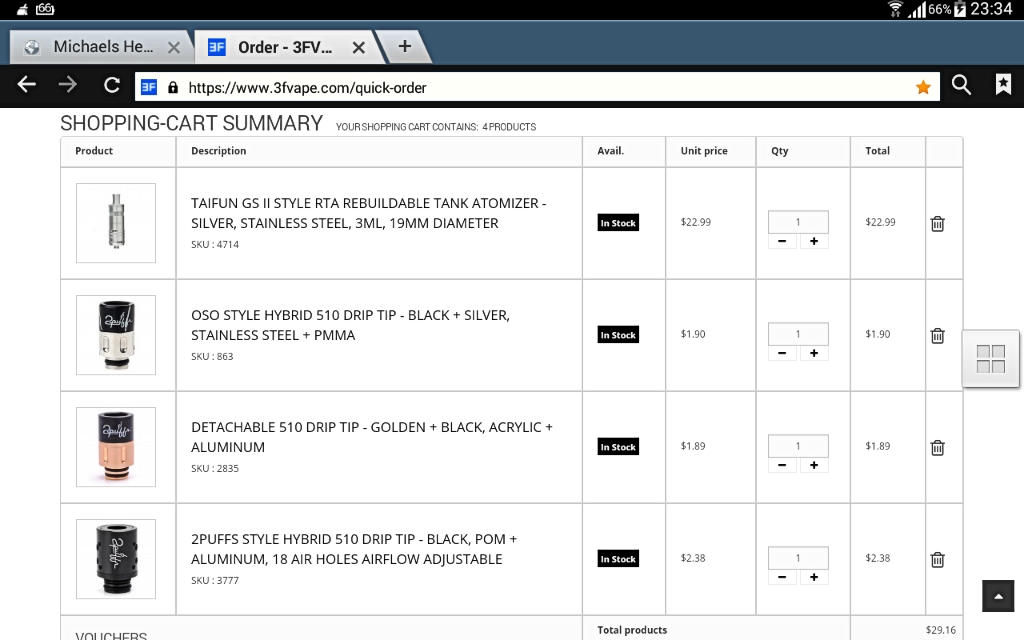1024x640 pixels.
Task: Click the quantity field for 2Puffs drip tip
Action: [x=798, y=558]
